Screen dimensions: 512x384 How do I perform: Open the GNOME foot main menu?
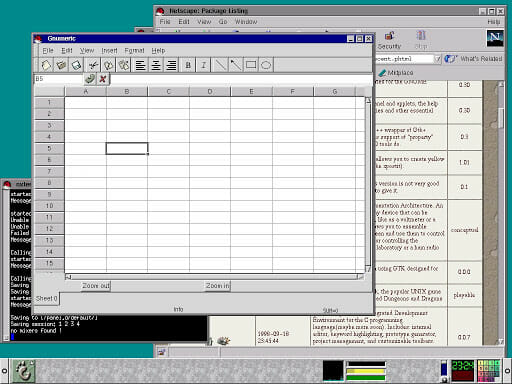24,371
